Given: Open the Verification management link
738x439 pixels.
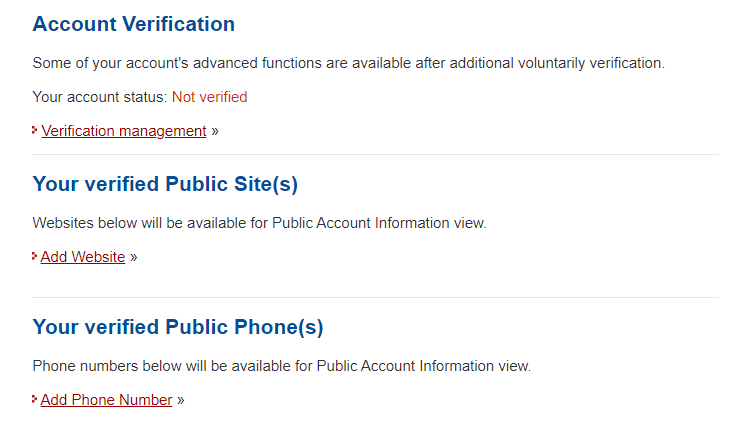Looking at the screenshot, I should pos(123,131).
